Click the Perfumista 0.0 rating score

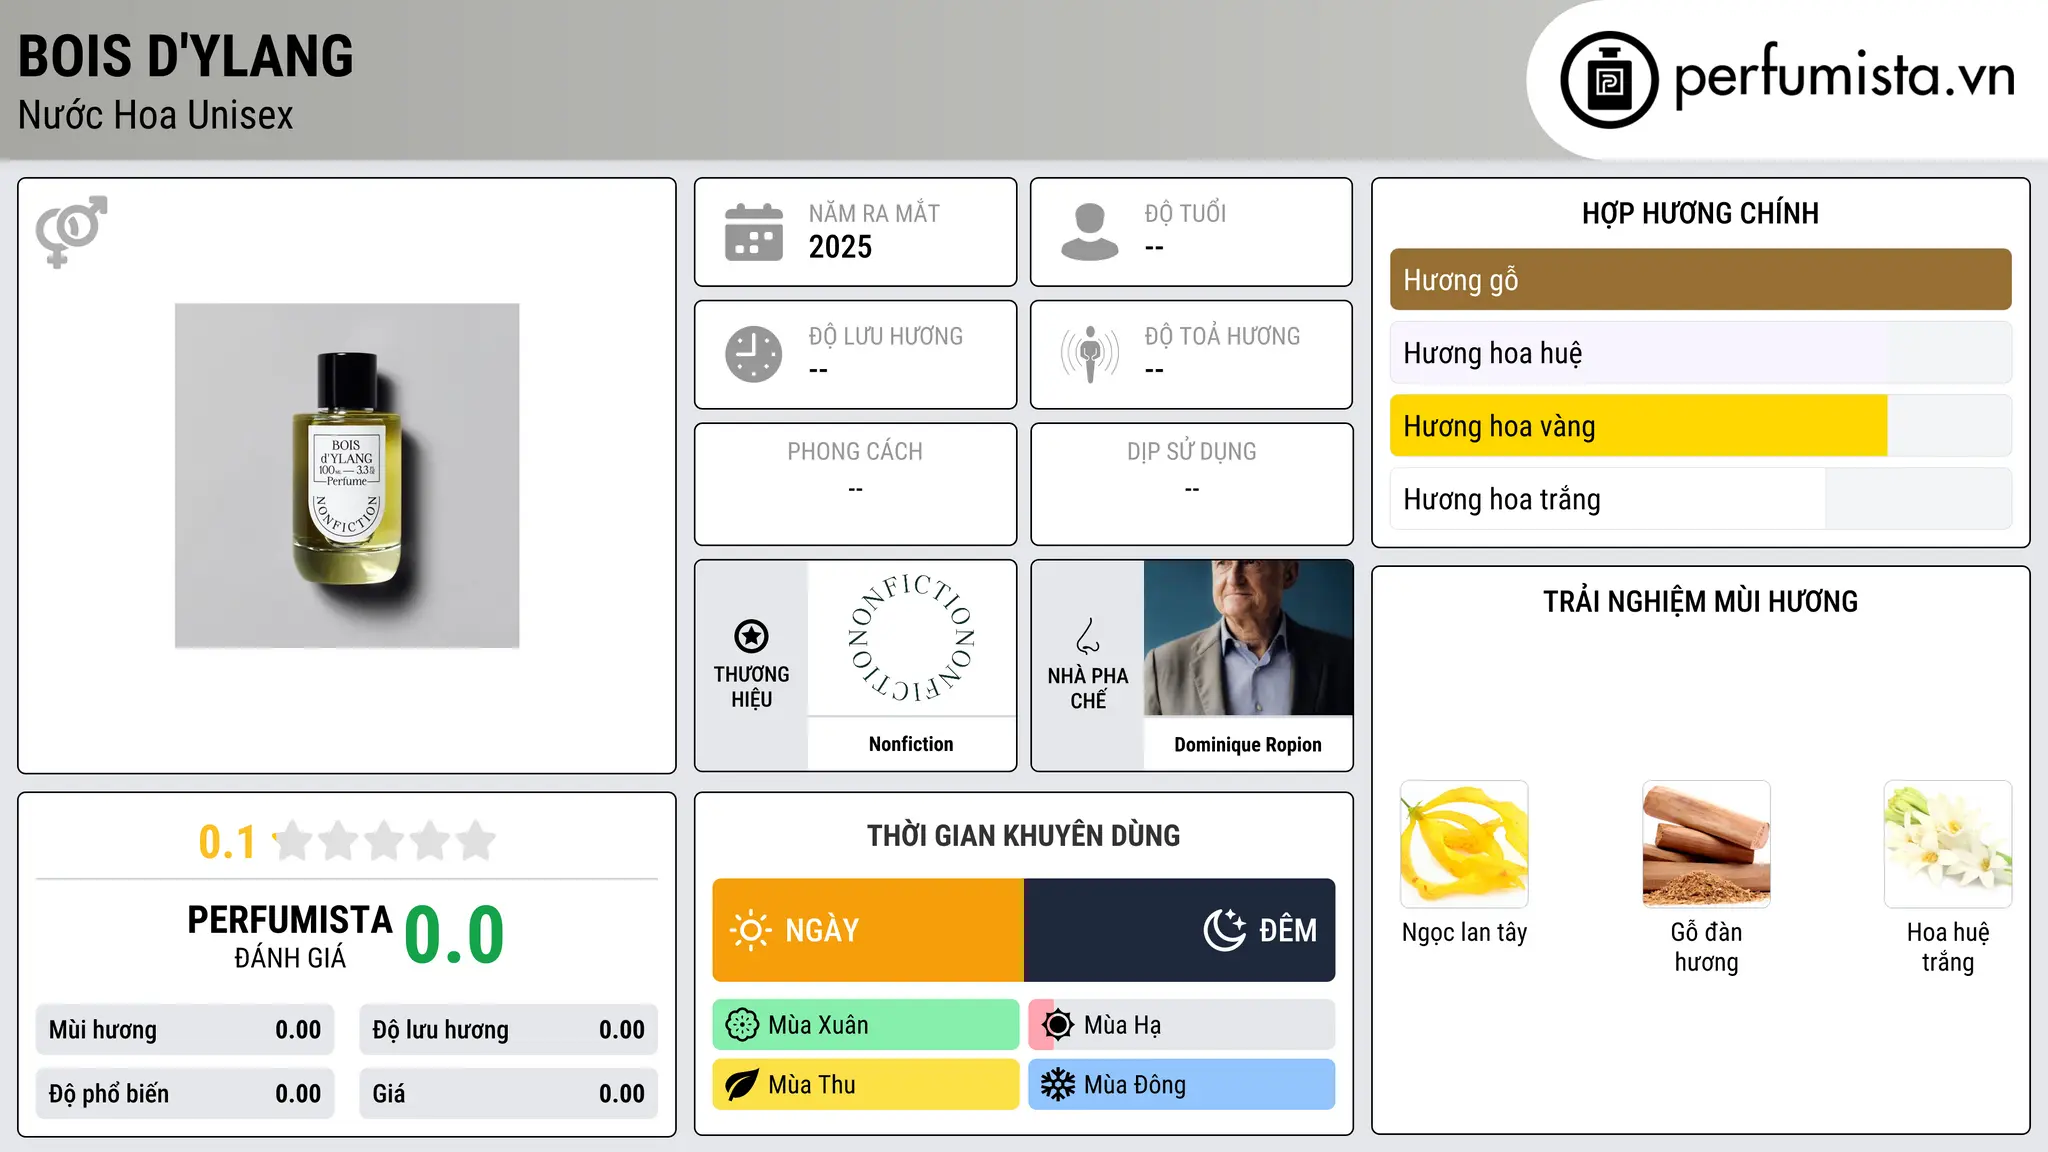coord(454,936)
